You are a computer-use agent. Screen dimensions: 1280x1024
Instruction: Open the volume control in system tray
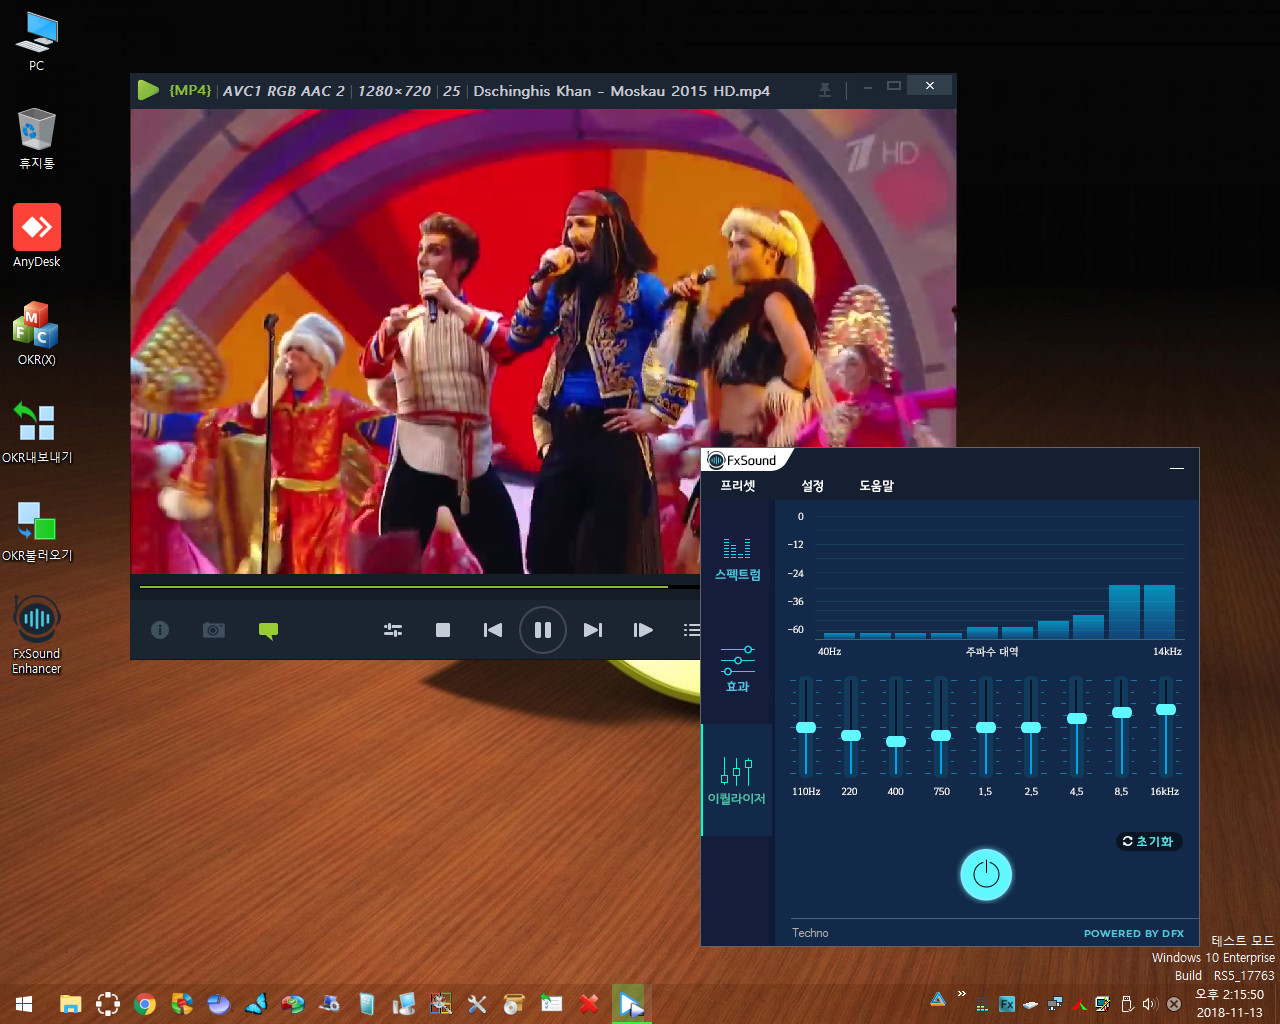(1149, 1004)
